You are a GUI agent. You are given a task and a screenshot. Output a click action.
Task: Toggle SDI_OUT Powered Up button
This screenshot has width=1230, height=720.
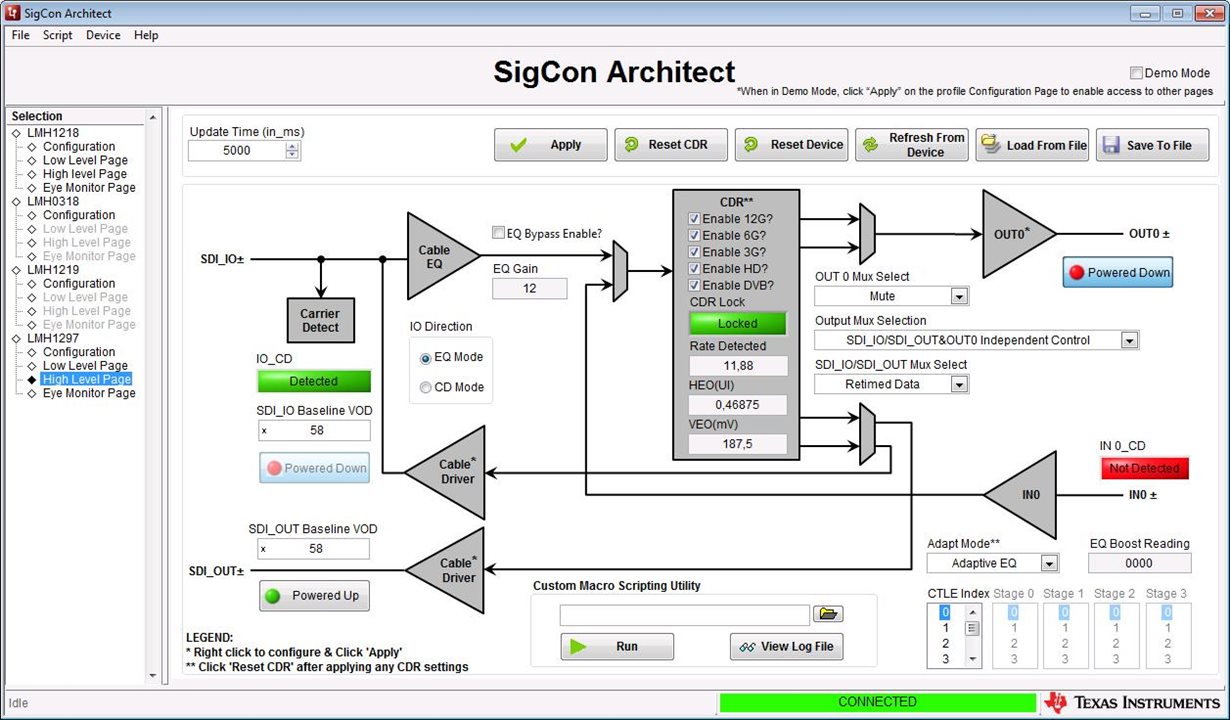314,596
